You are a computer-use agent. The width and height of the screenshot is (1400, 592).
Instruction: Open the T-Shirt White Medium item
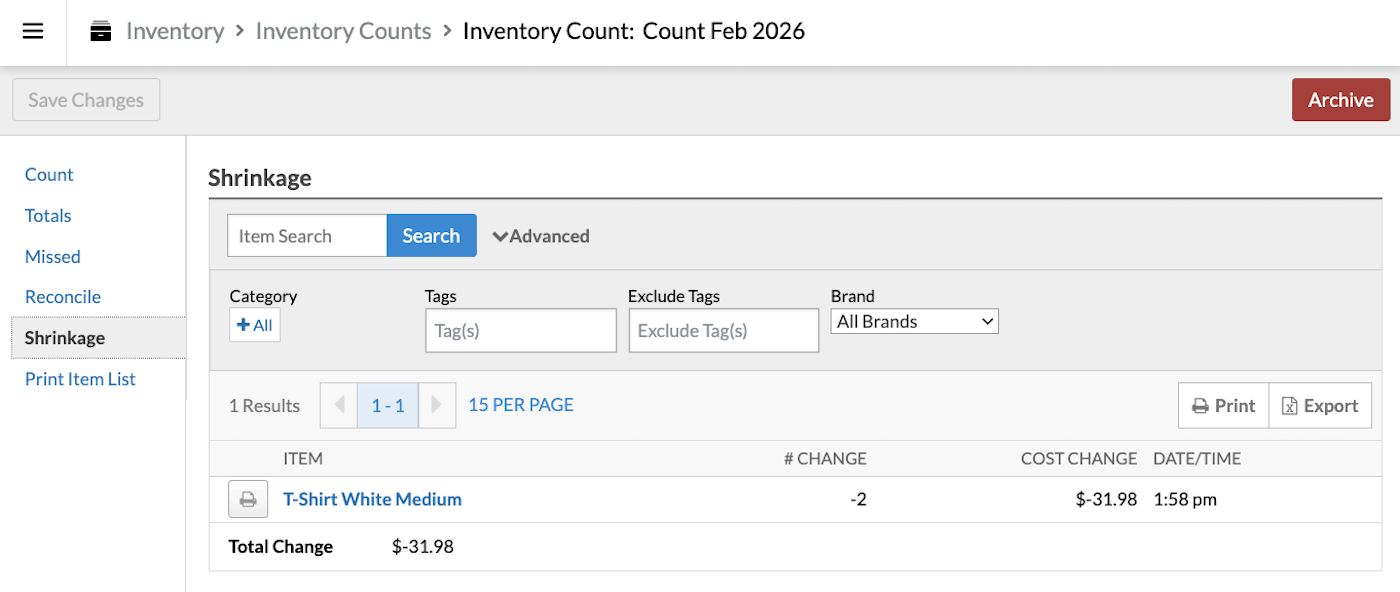(x=372, y=499)
